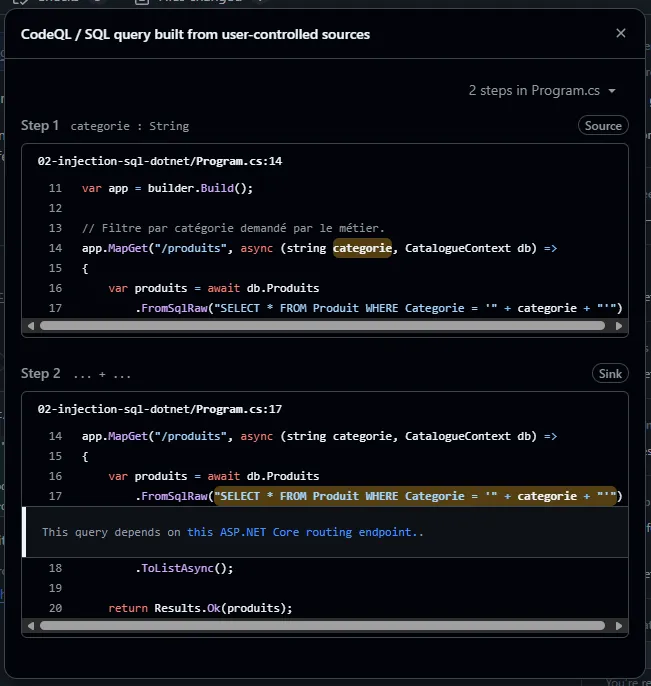Click scroll-left arrow in Step 2 code

click(x=30, y=626)
